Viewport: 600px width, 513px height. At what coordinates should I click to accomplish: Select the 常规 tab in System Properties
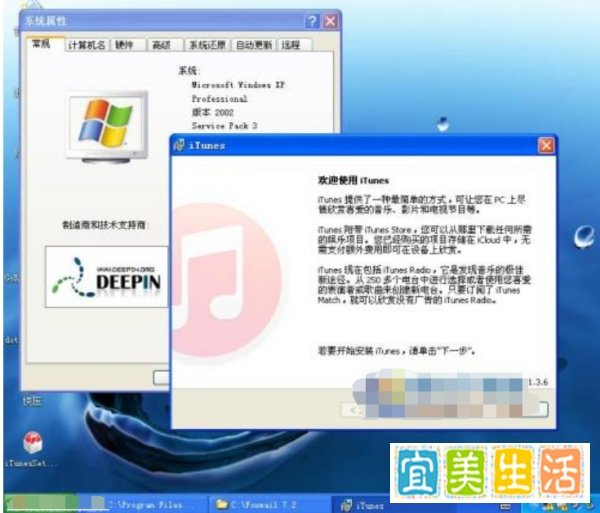pos(43,44)
